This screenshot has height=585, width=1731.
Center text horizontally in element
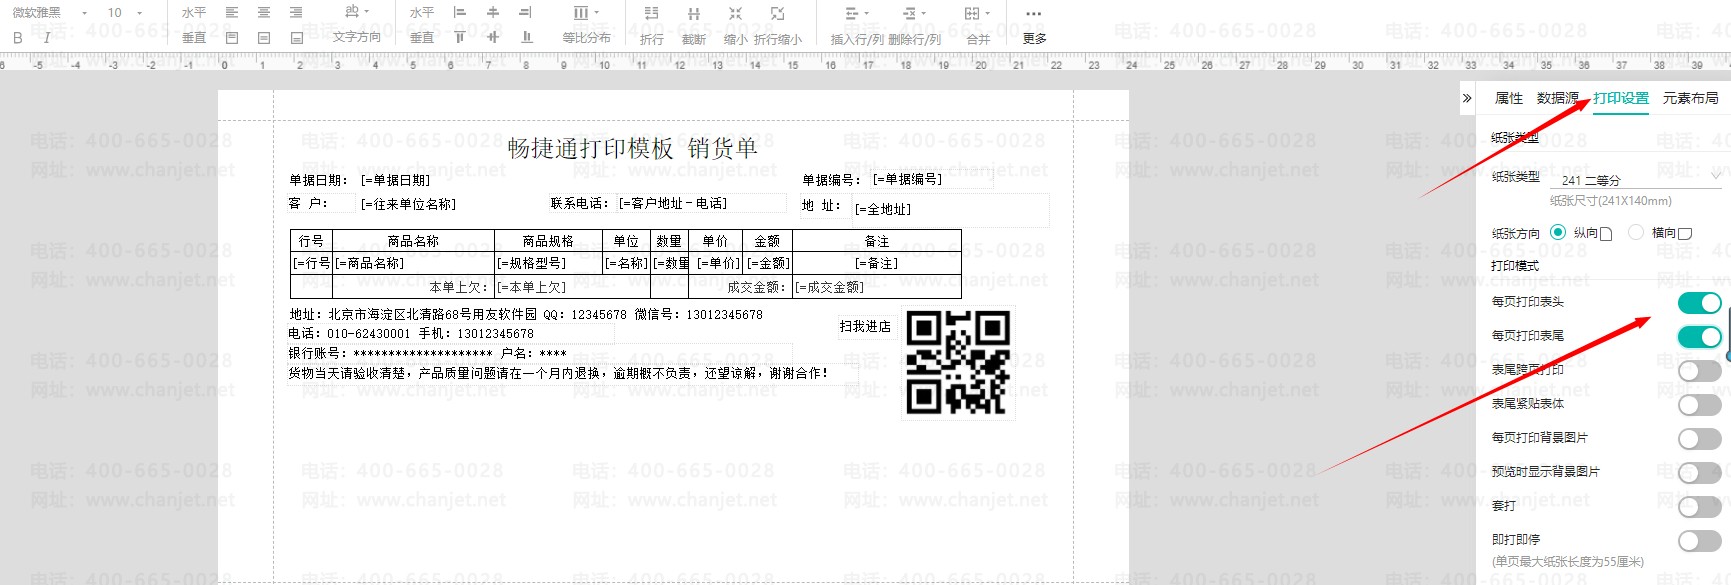point(264,12)
